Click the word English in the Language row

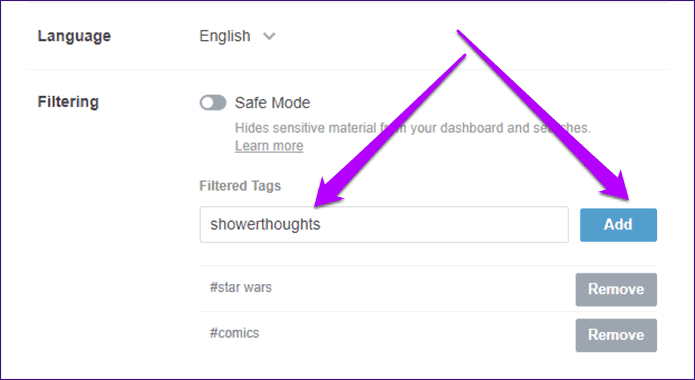coord(225,36)
